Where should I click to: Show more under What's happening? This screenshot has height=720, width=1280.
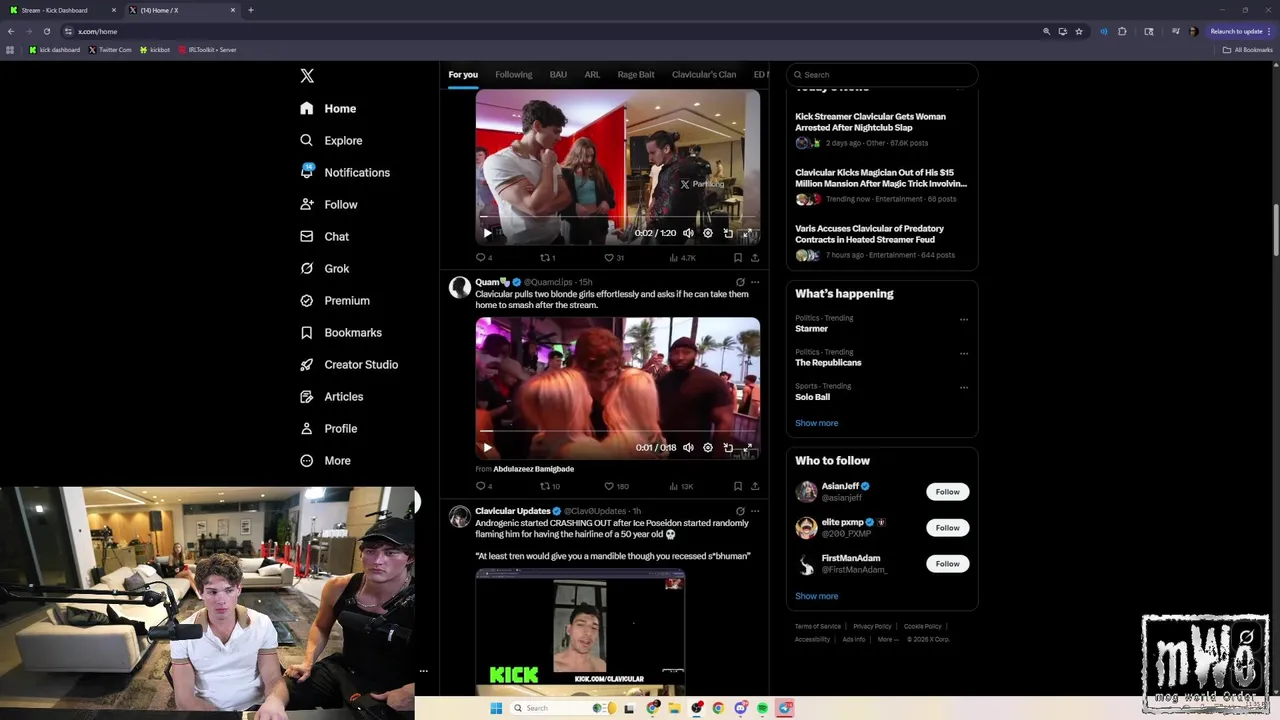tap(817, 423)
